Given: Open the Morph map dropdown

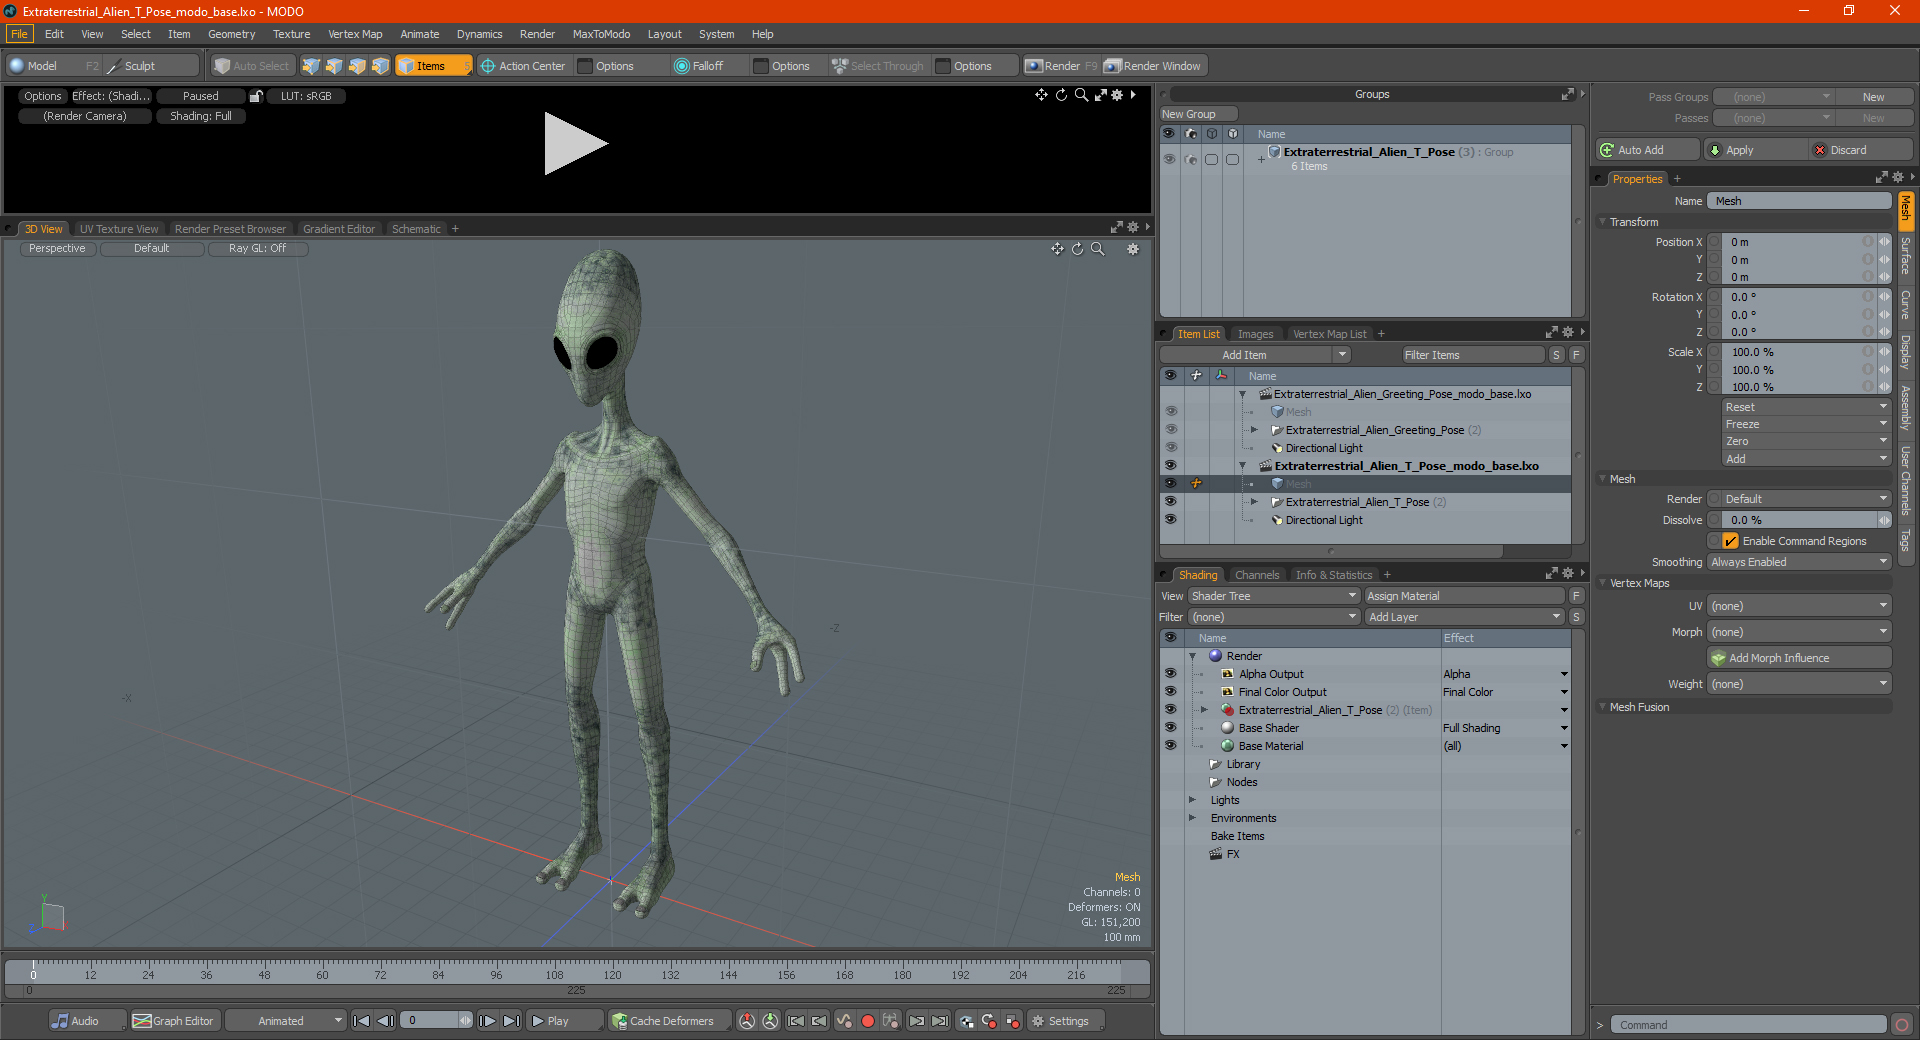Looking at the screenshot, I should coord(1799,632).
